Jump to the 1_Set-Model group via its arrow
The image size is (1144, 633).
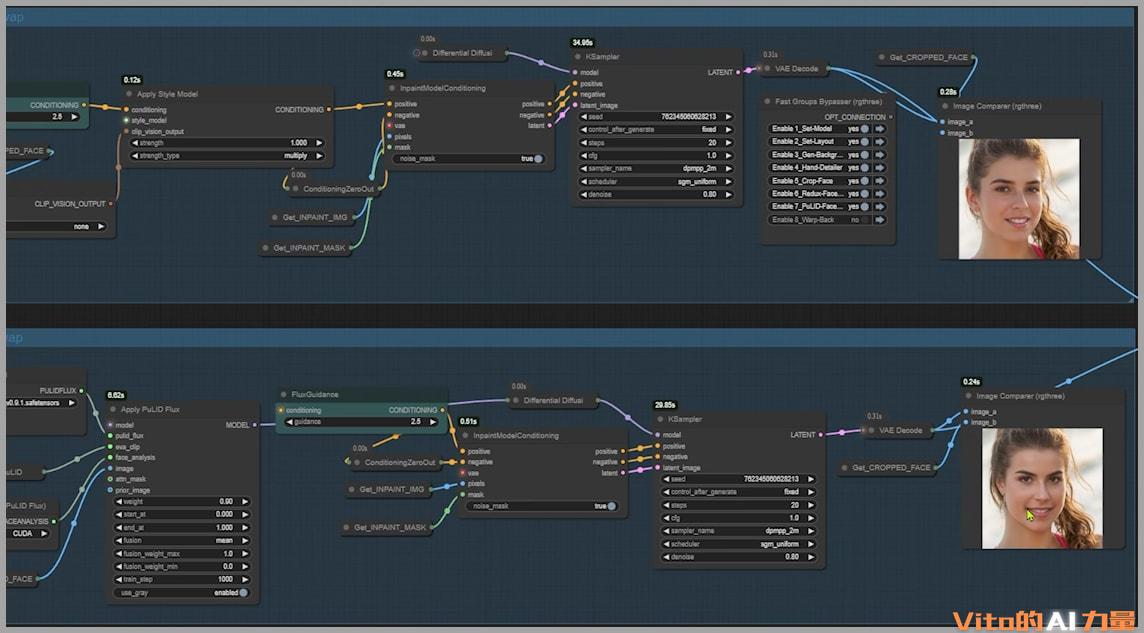(880, 129)
